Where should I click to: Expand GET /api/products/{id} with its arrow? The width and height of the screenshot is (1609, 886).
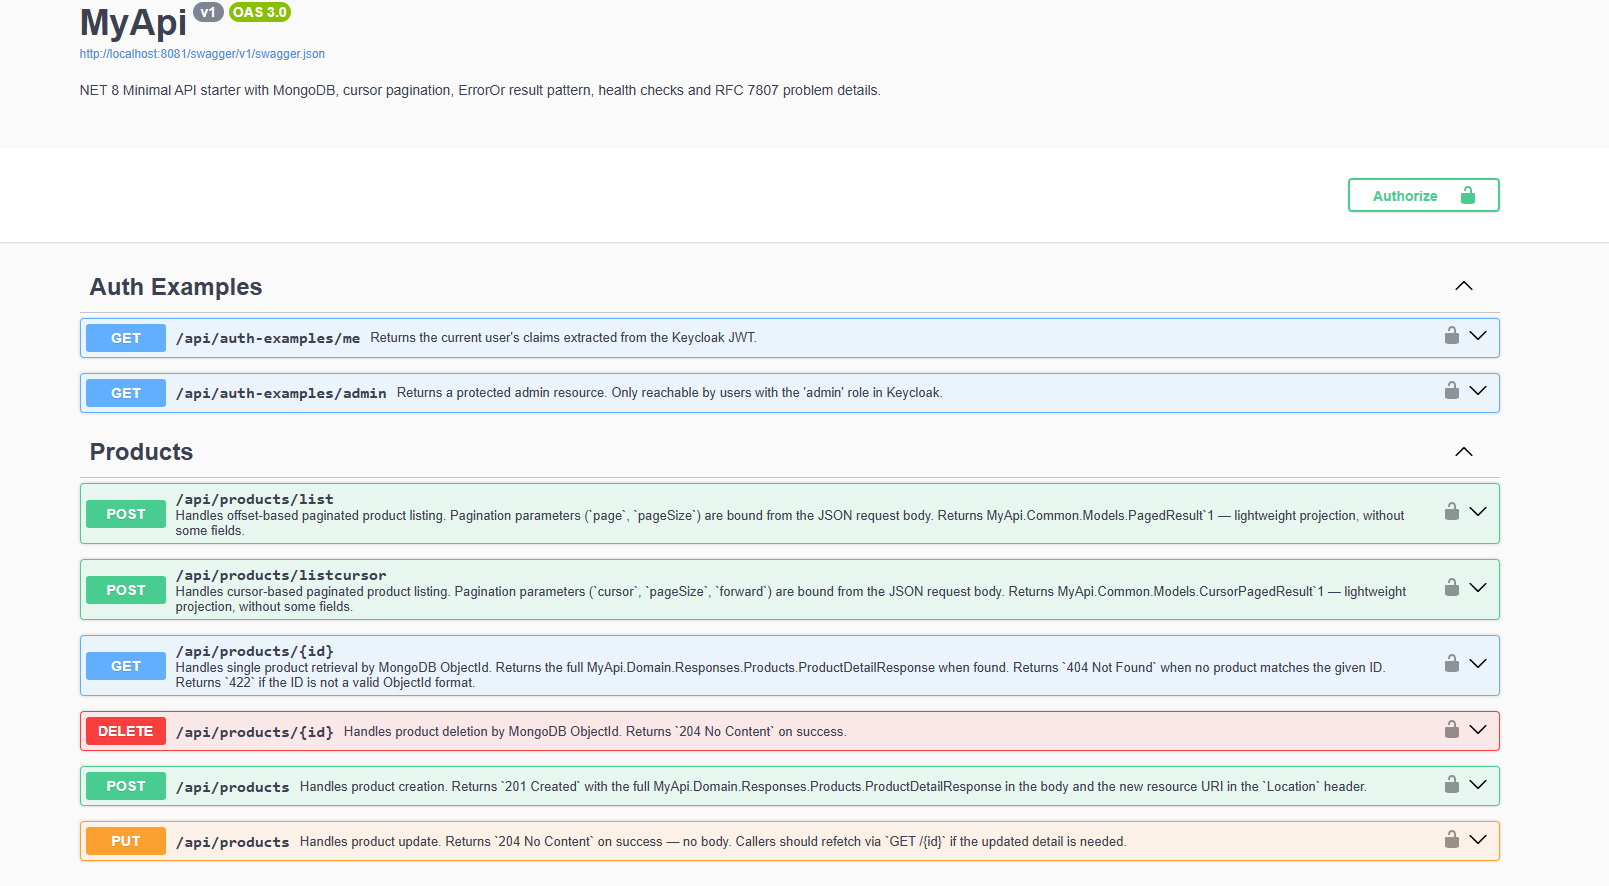(1478, 664)
